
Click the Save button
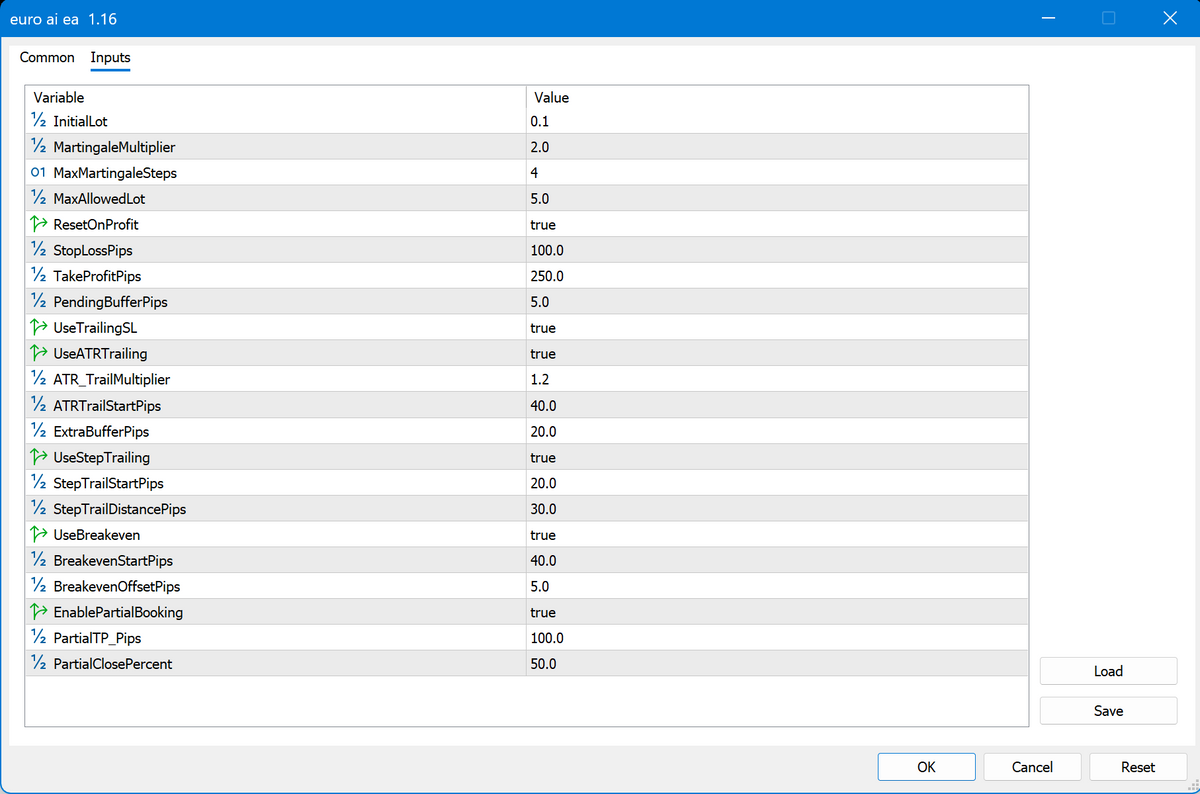click(1108, 710)
